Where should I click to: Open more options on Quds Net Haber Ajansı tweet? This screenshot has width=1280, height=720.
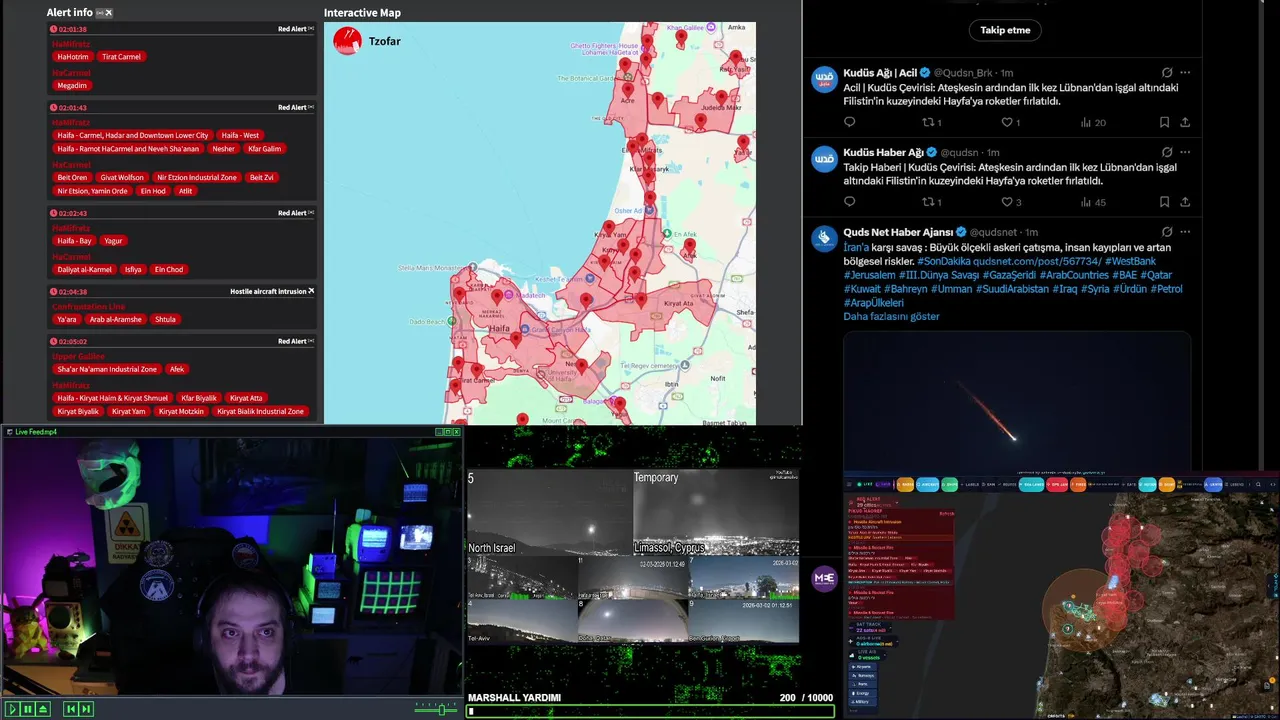coord(1185,232)
